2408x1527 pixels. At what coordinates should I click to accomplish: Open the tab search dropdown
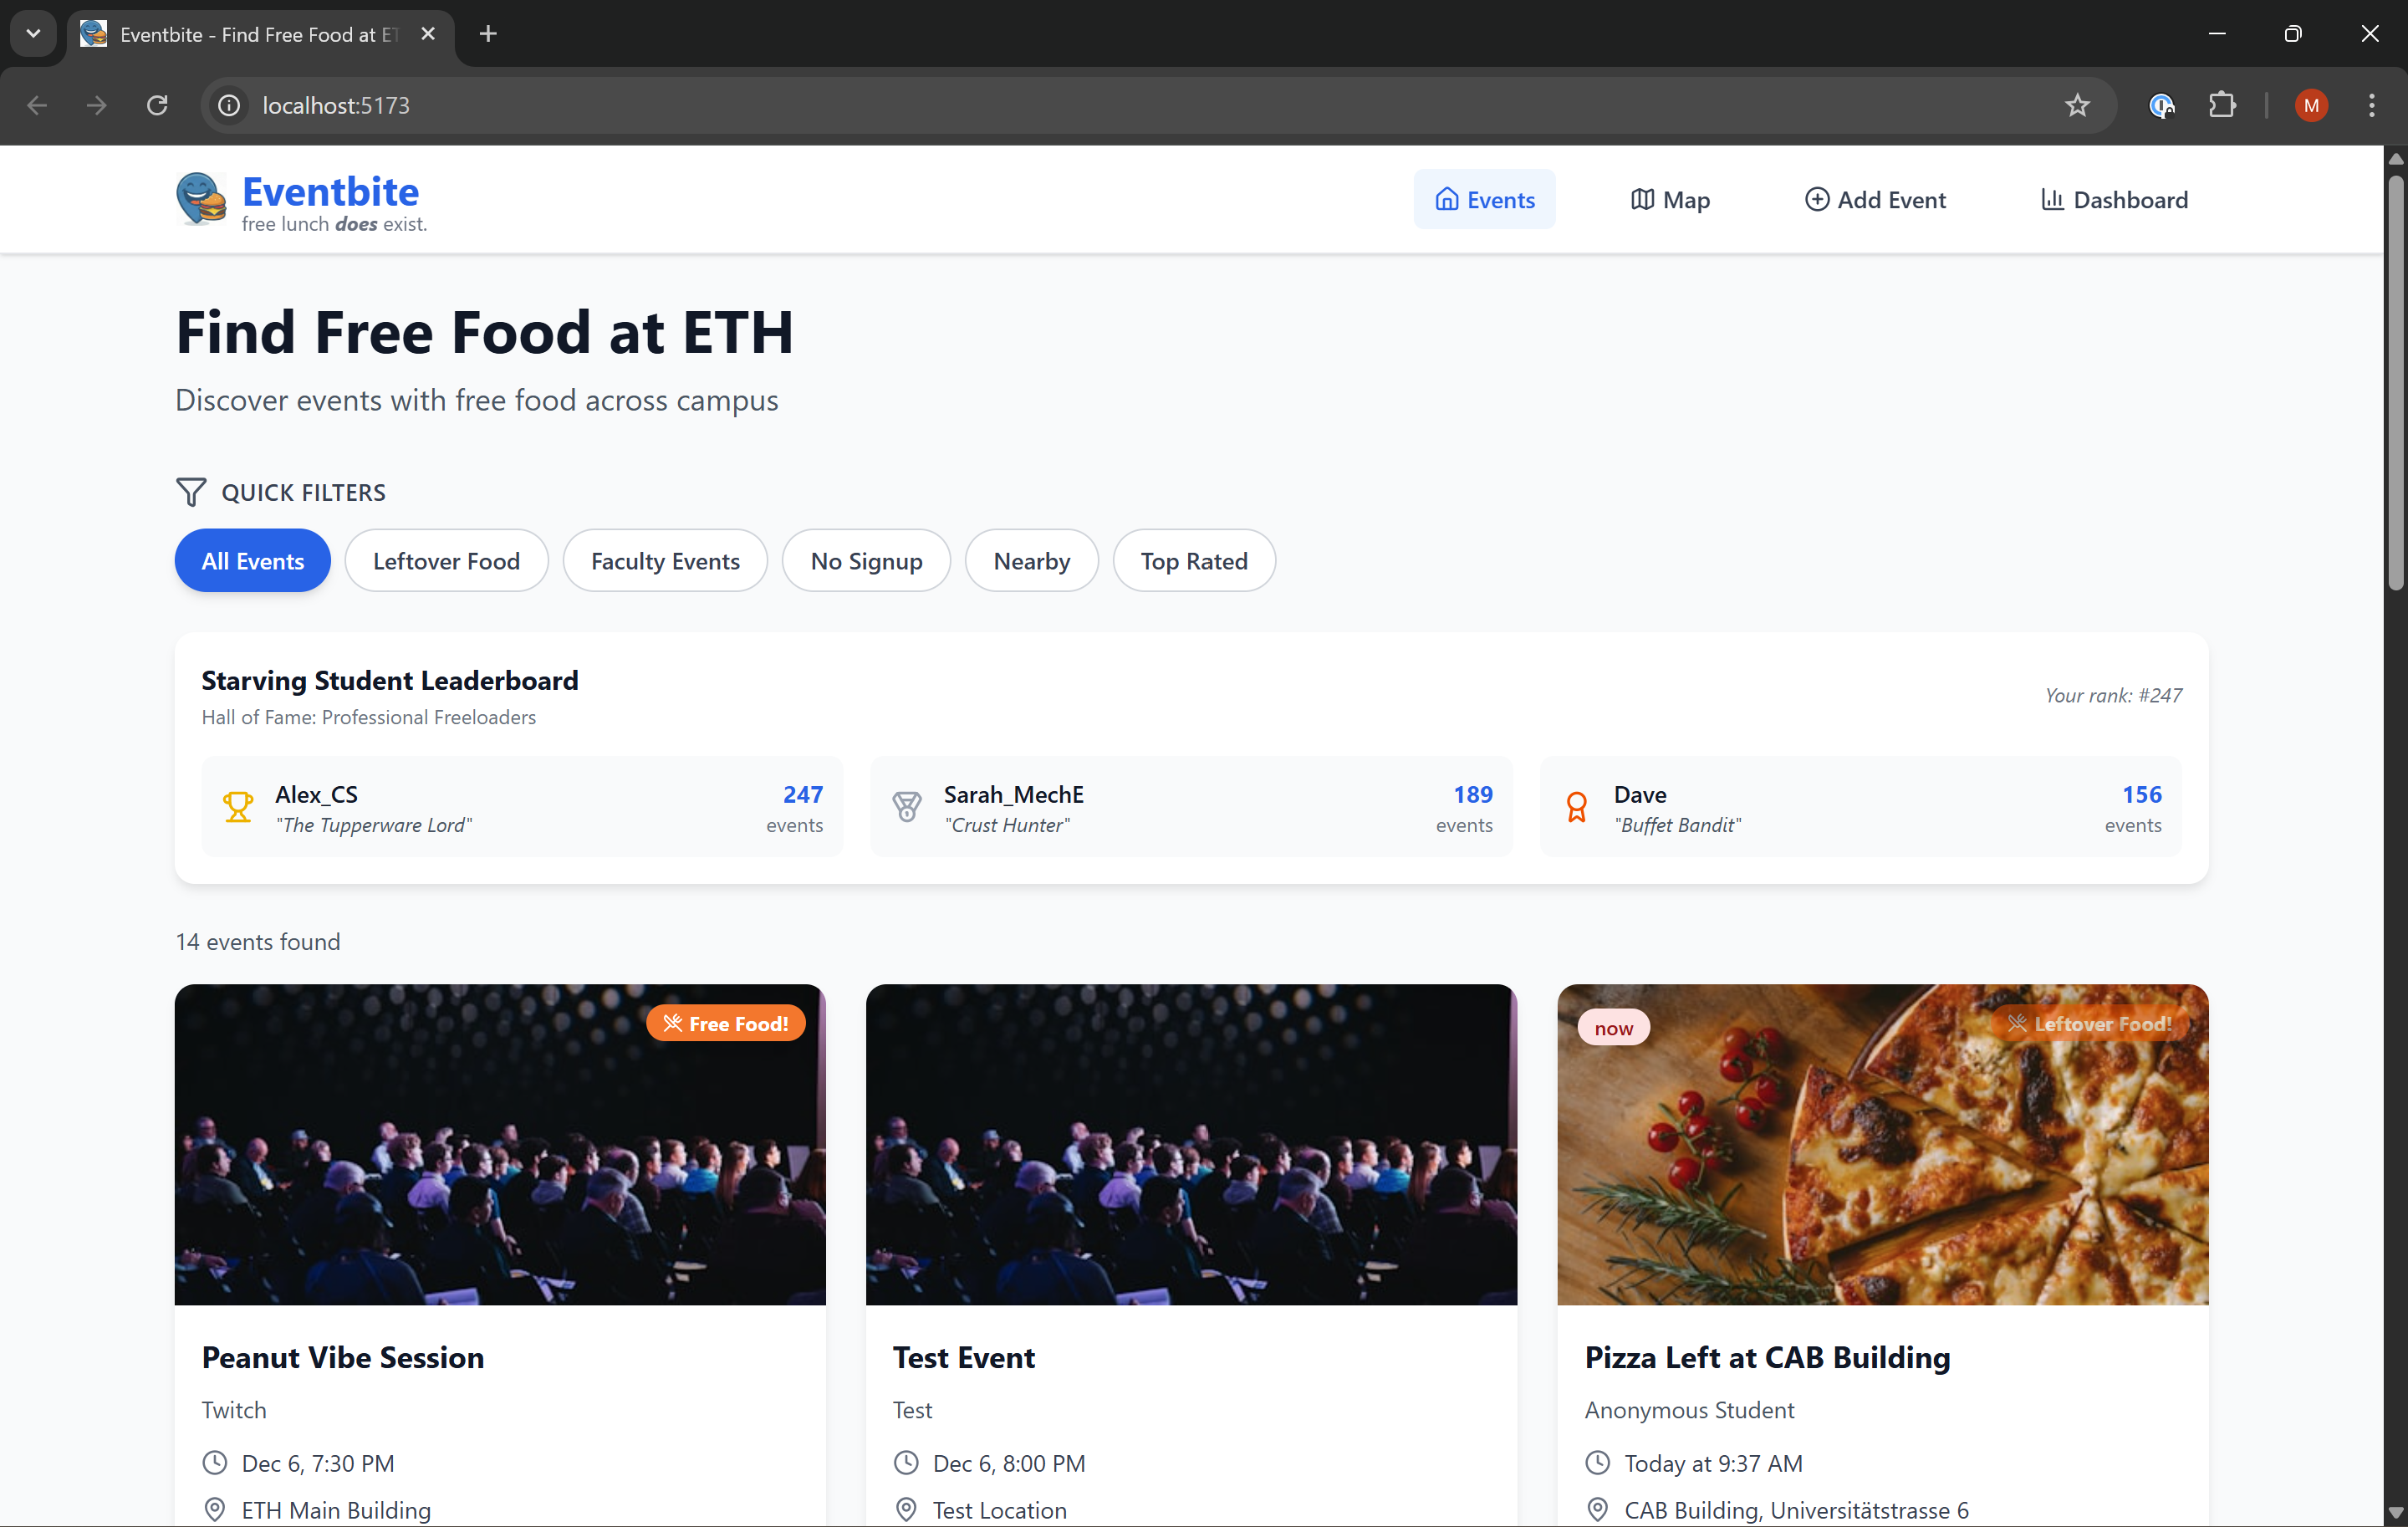33,34
